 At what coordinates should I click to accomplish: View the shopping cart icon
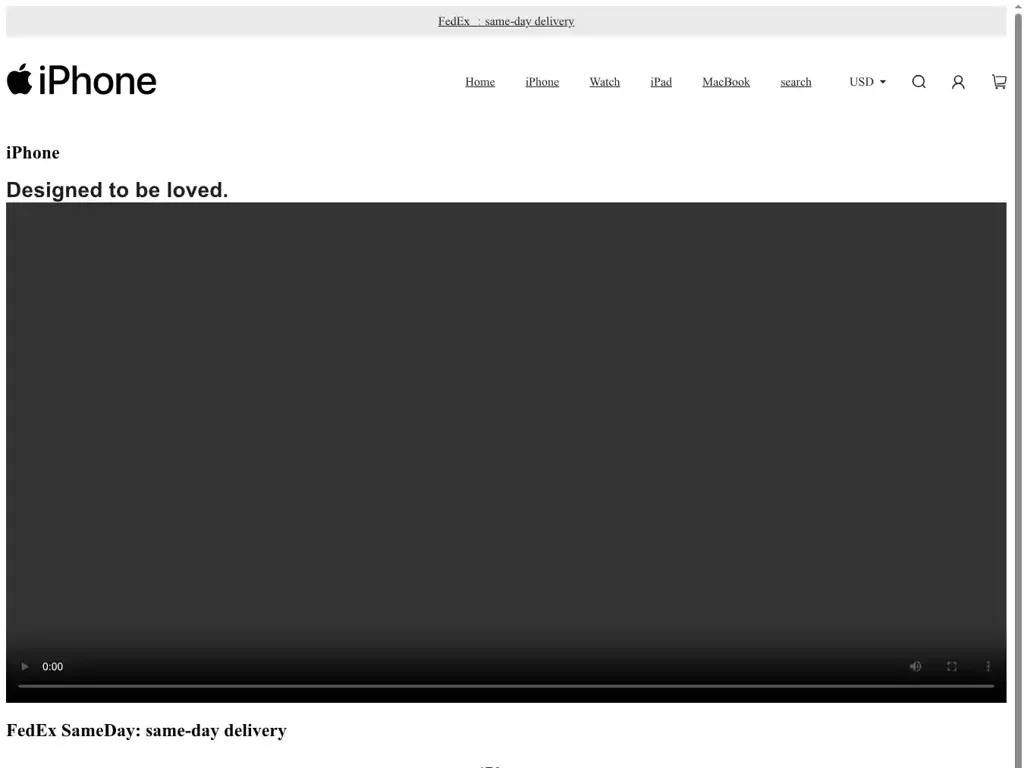(998, 82)
